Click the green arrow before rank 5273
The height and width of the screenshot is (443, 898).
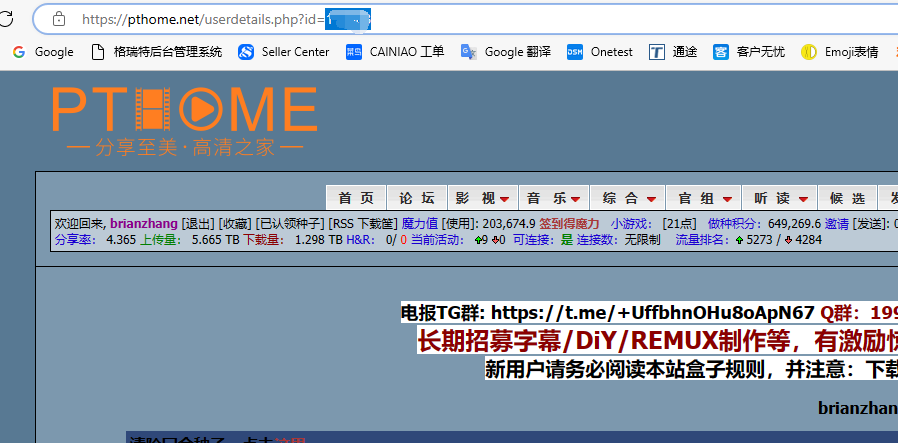(739, 240)
